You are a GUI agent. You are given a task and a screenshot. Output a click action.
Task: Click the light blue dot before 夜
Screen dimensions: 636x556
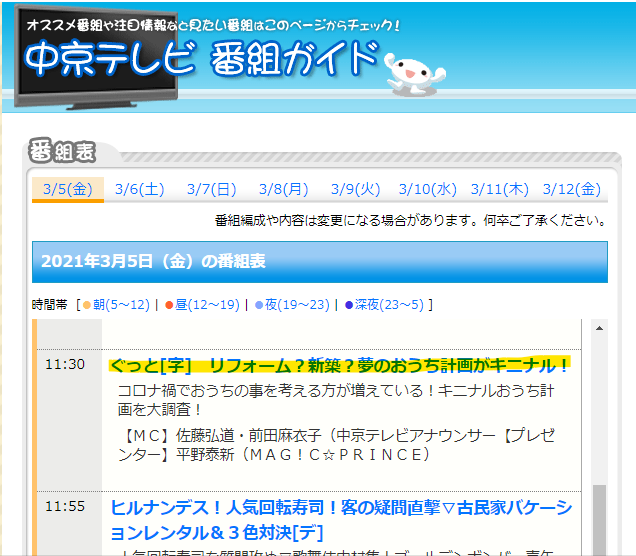point(259,305)
